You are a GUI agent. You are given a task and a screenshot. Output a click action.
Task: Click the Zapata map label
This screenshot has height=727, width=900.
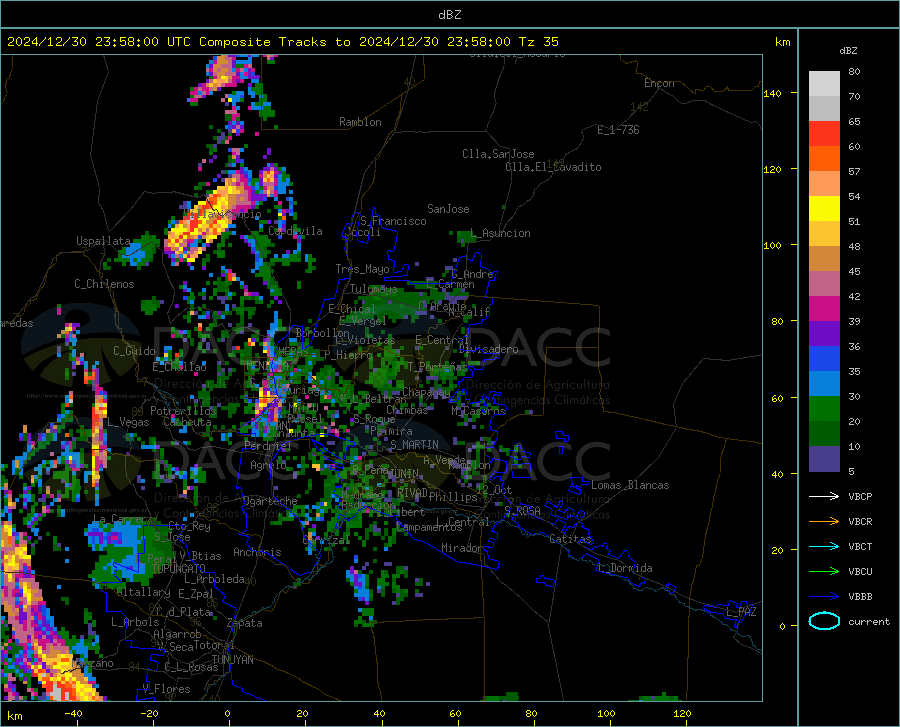coord(245,623)
